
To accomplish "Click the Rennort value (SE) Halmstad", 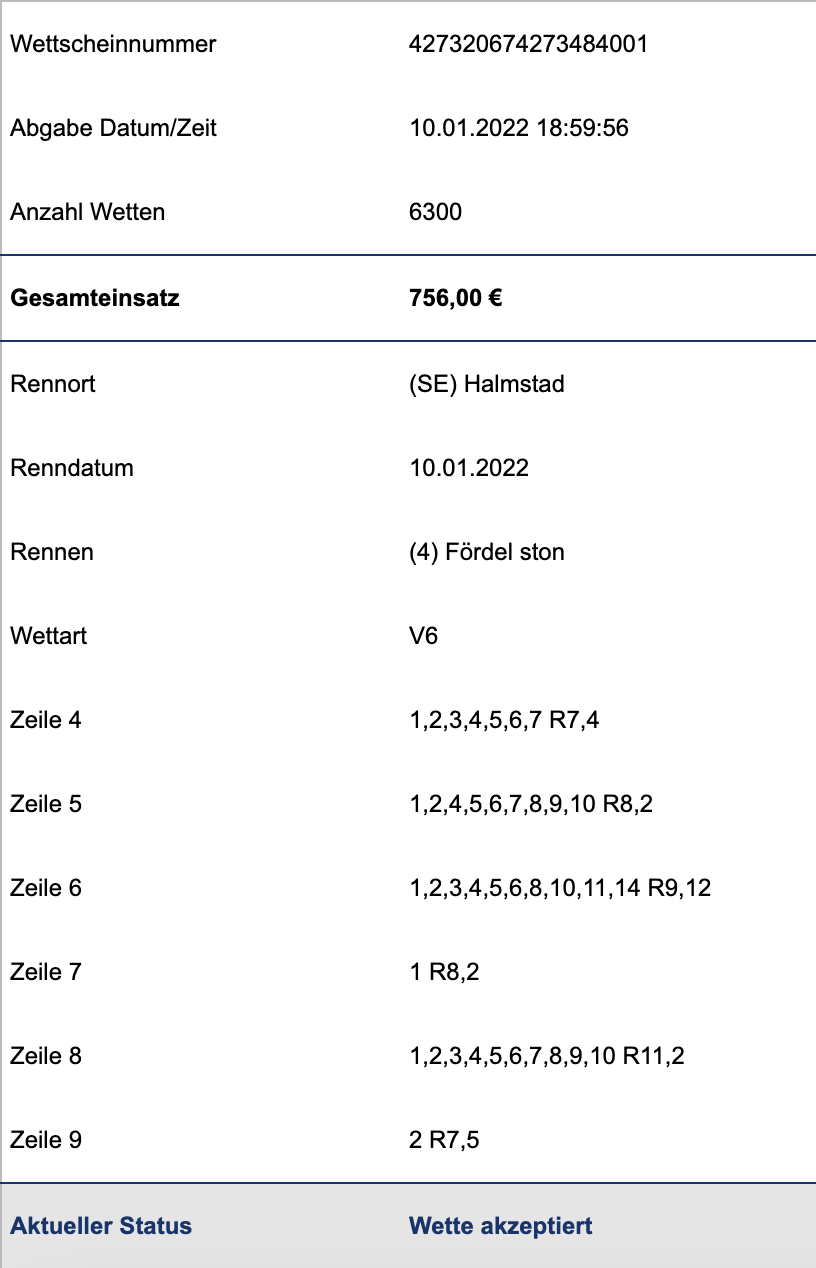I will click(487, 384).
